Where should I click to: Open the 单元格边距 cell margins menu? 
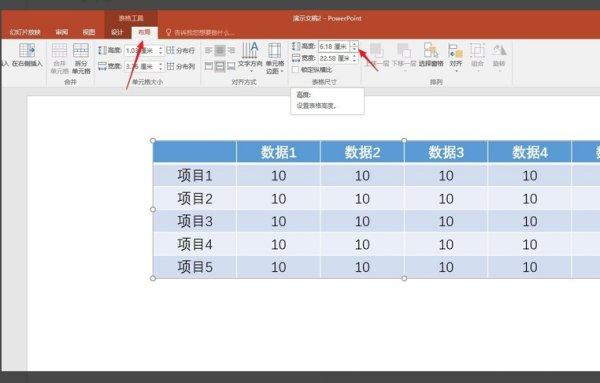[274, 58]
